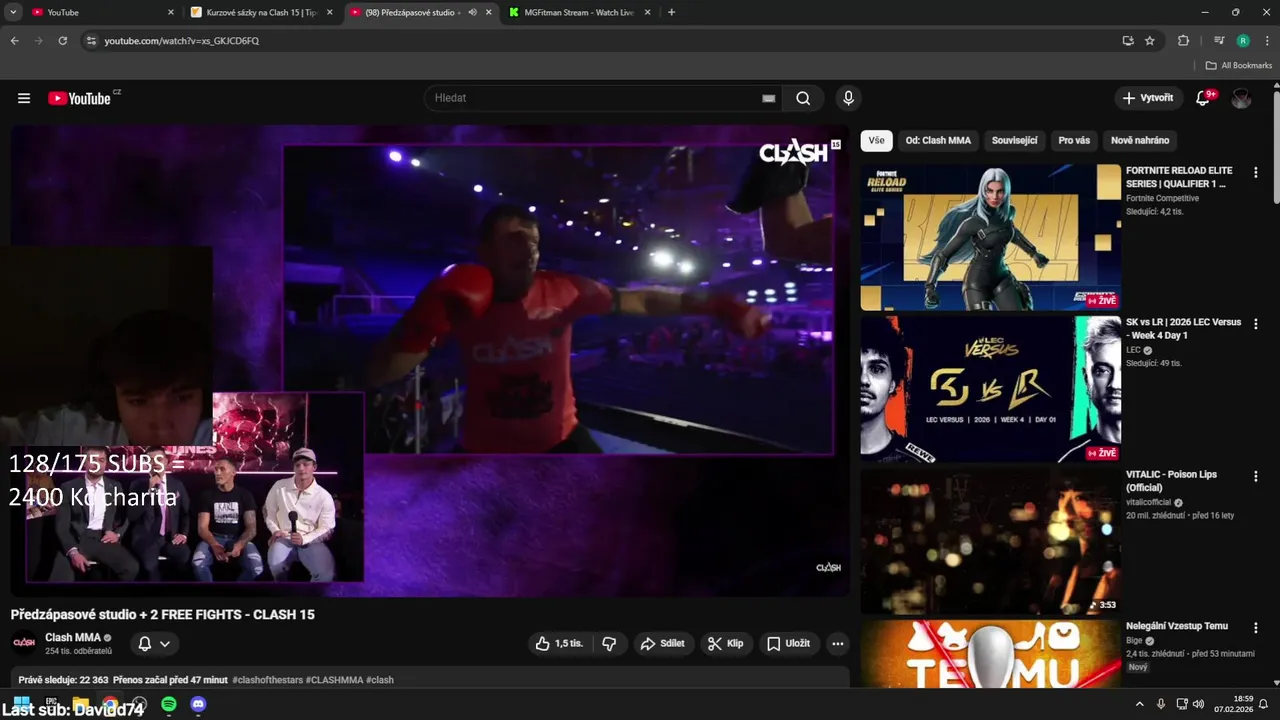
Task: Expand the video description box
Action: (x=430, y=679)
